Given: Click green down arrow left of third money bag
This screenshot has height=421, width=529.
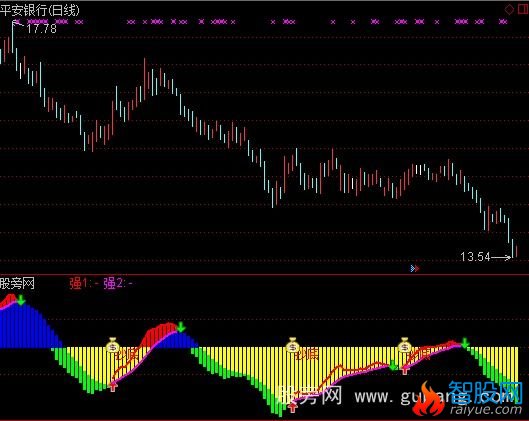Looking at the screenshot, I should click(393, 365).
